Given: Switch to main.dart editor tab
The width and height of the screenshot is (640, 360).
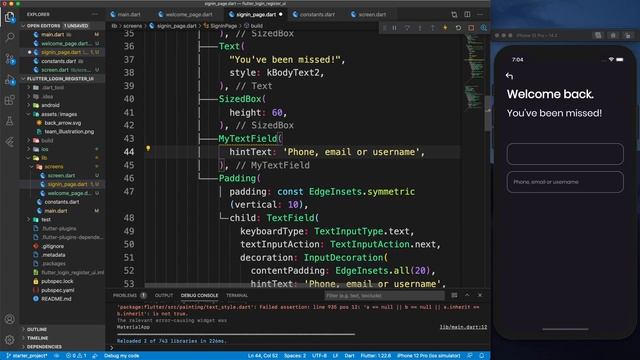Looking at the screenshot, I should (125, 14).
